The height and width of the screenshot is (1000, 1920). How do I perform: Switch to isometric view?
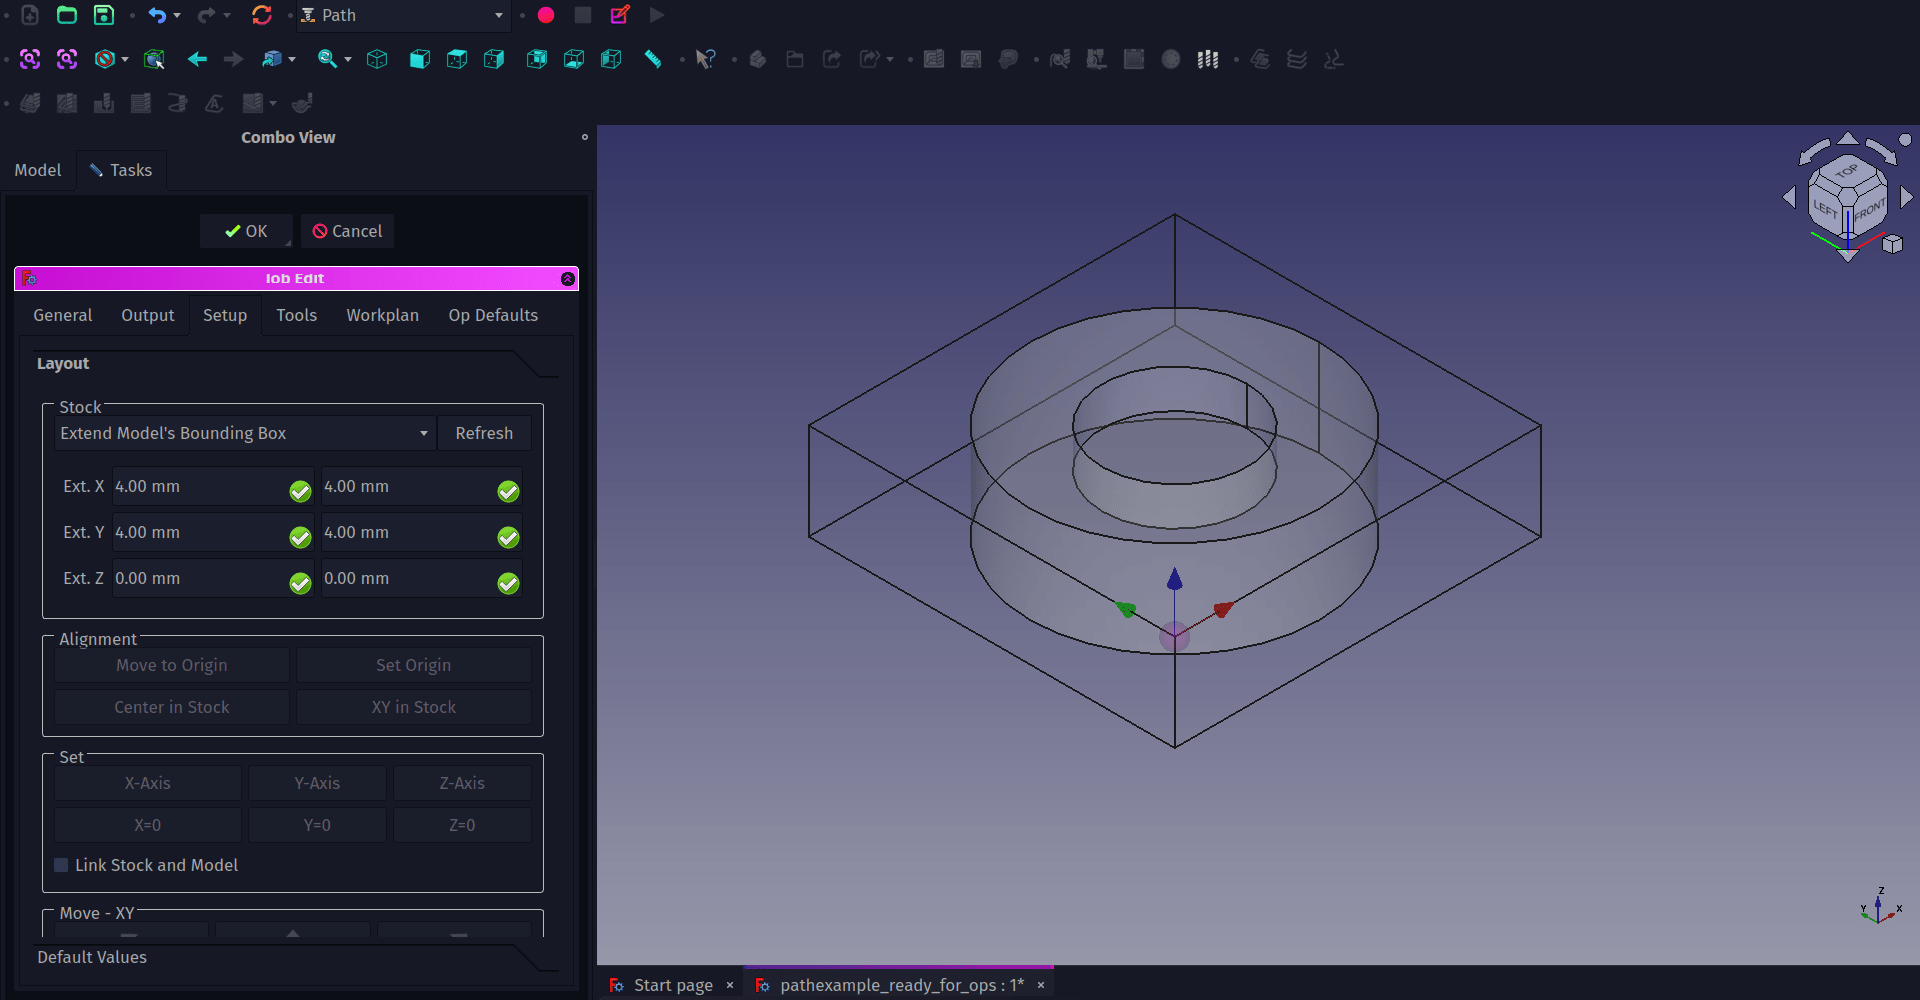tap(377, 60)
